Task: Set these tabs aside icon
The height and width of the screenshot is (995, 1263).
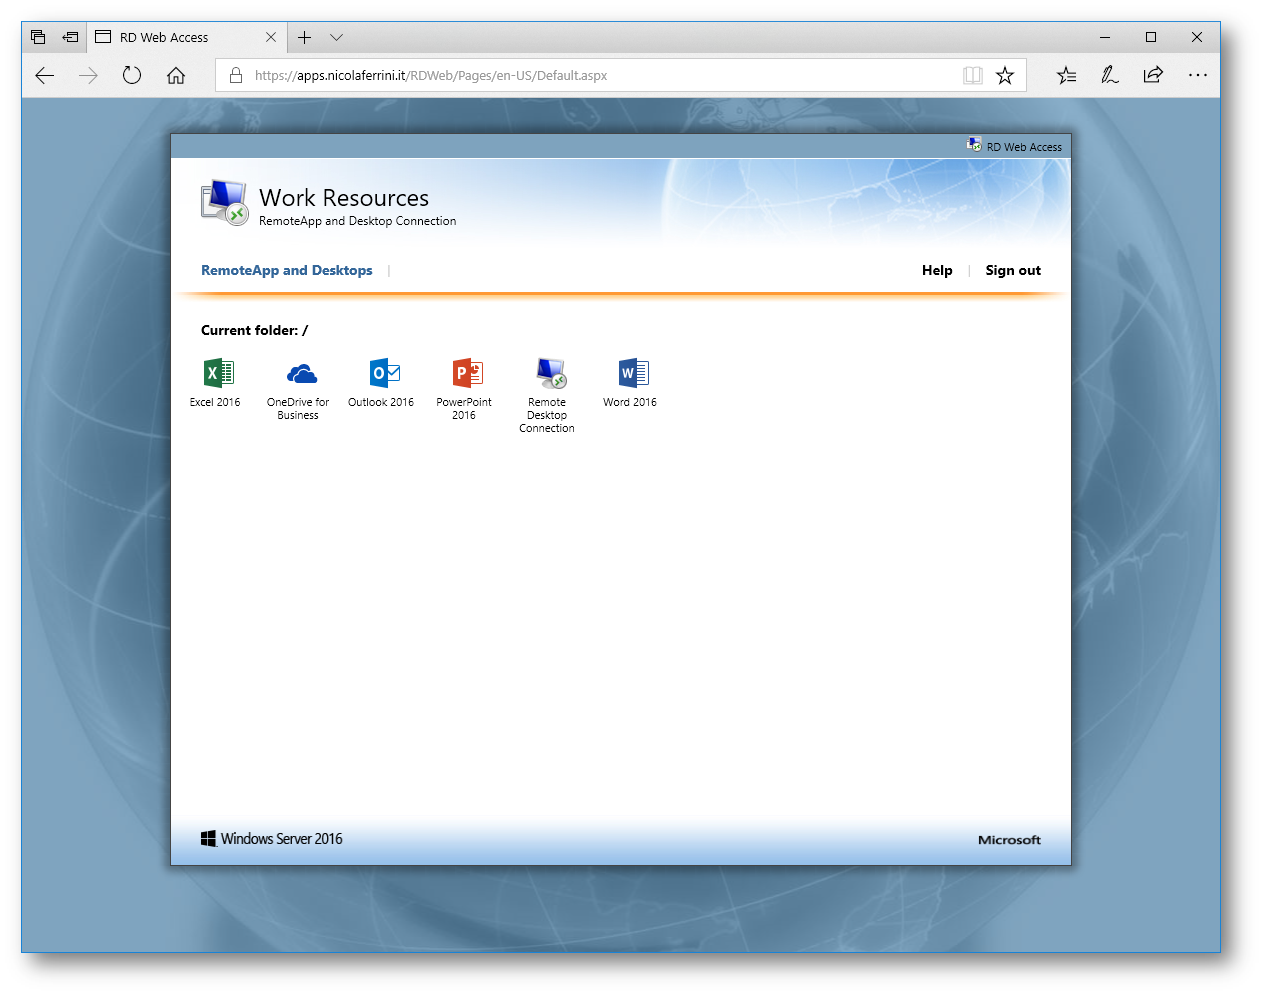Action: [x=70, y=37]
